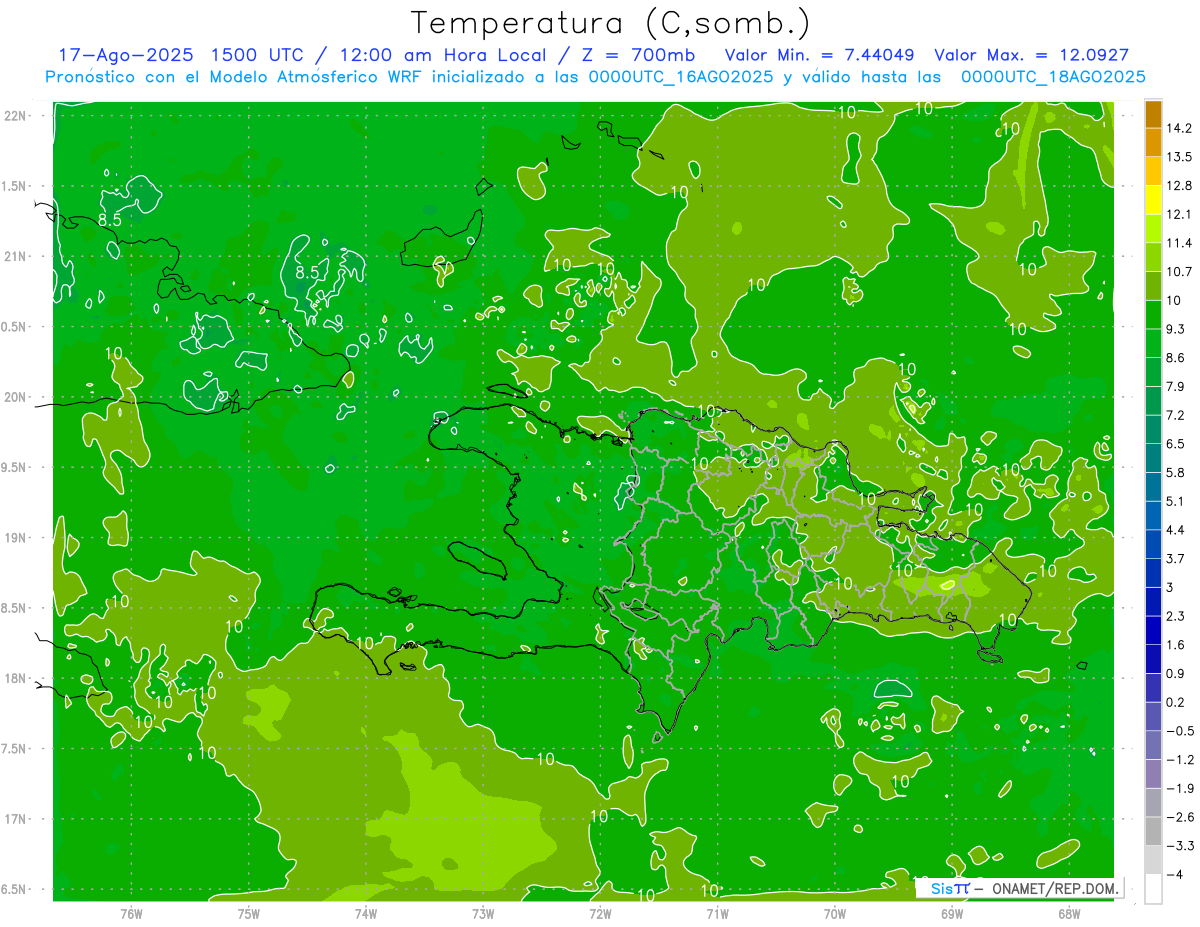Click the '1500 UTC' time label

[x=259, y=55]
